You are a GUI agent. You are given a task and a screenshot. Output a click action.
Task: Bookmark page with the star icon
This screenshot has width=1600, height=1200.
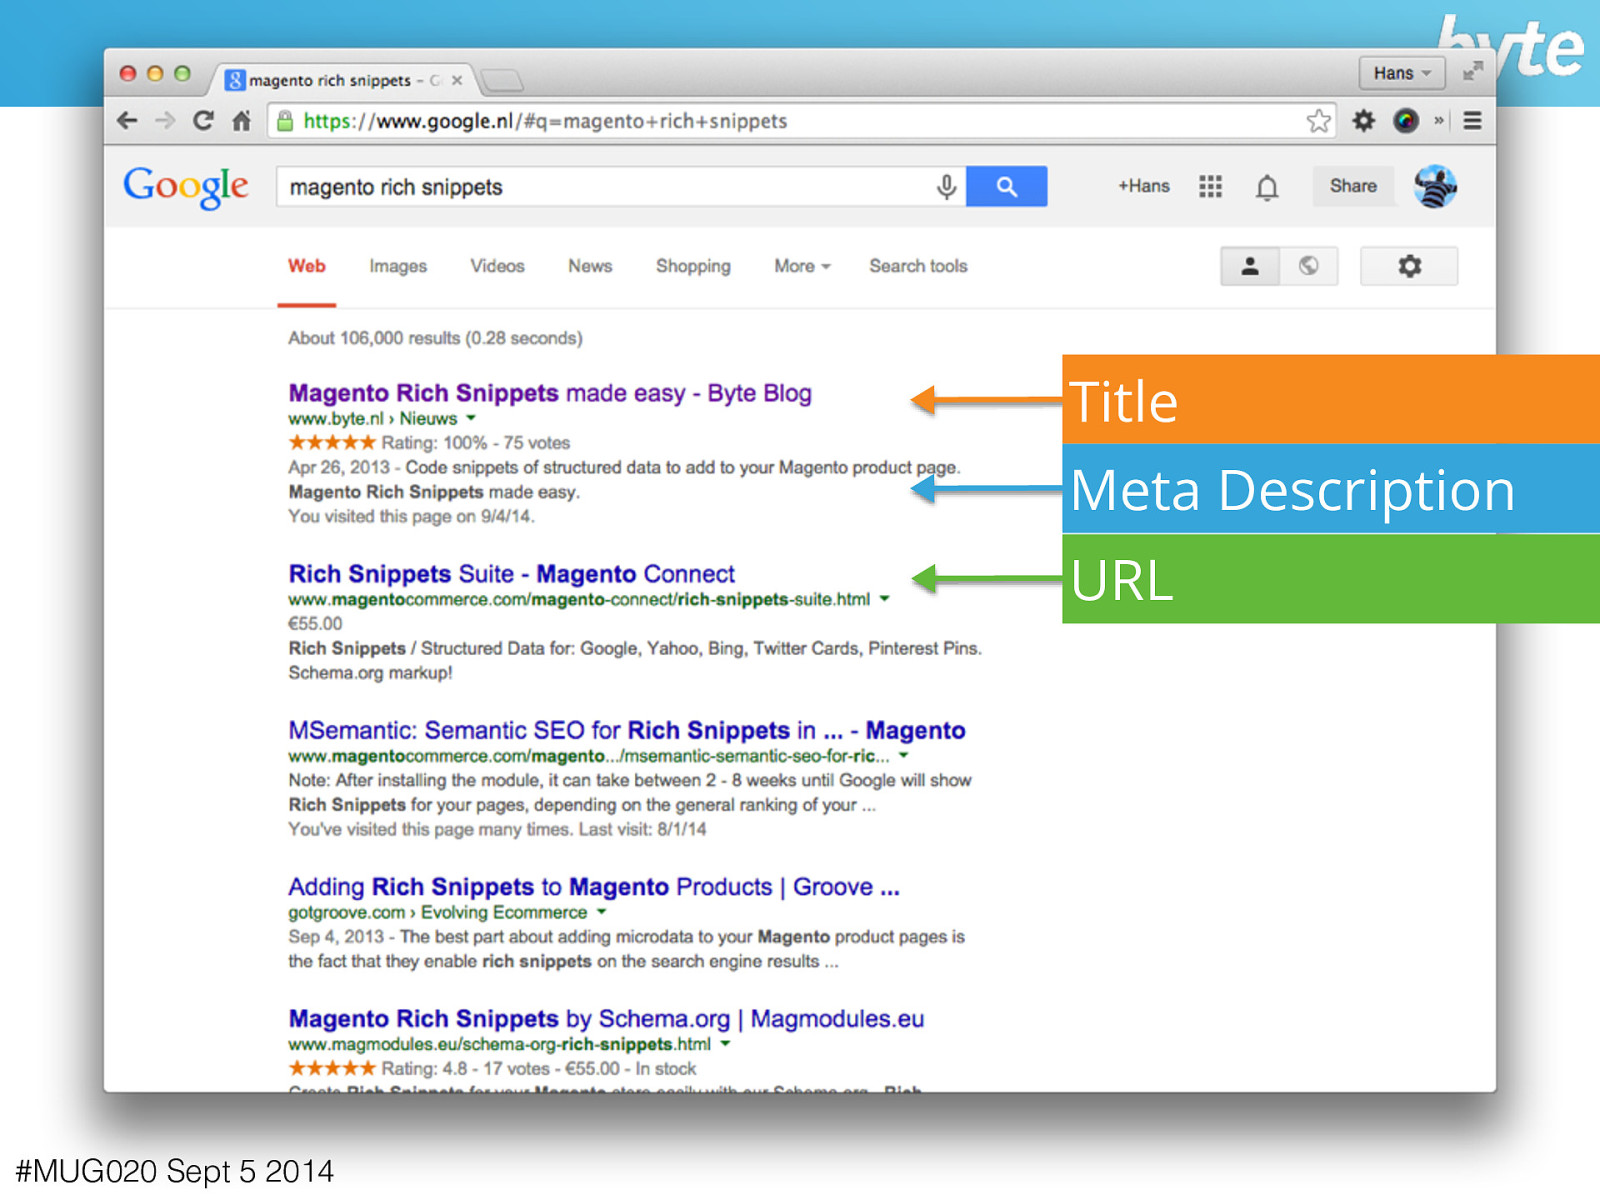[1319, 121]
